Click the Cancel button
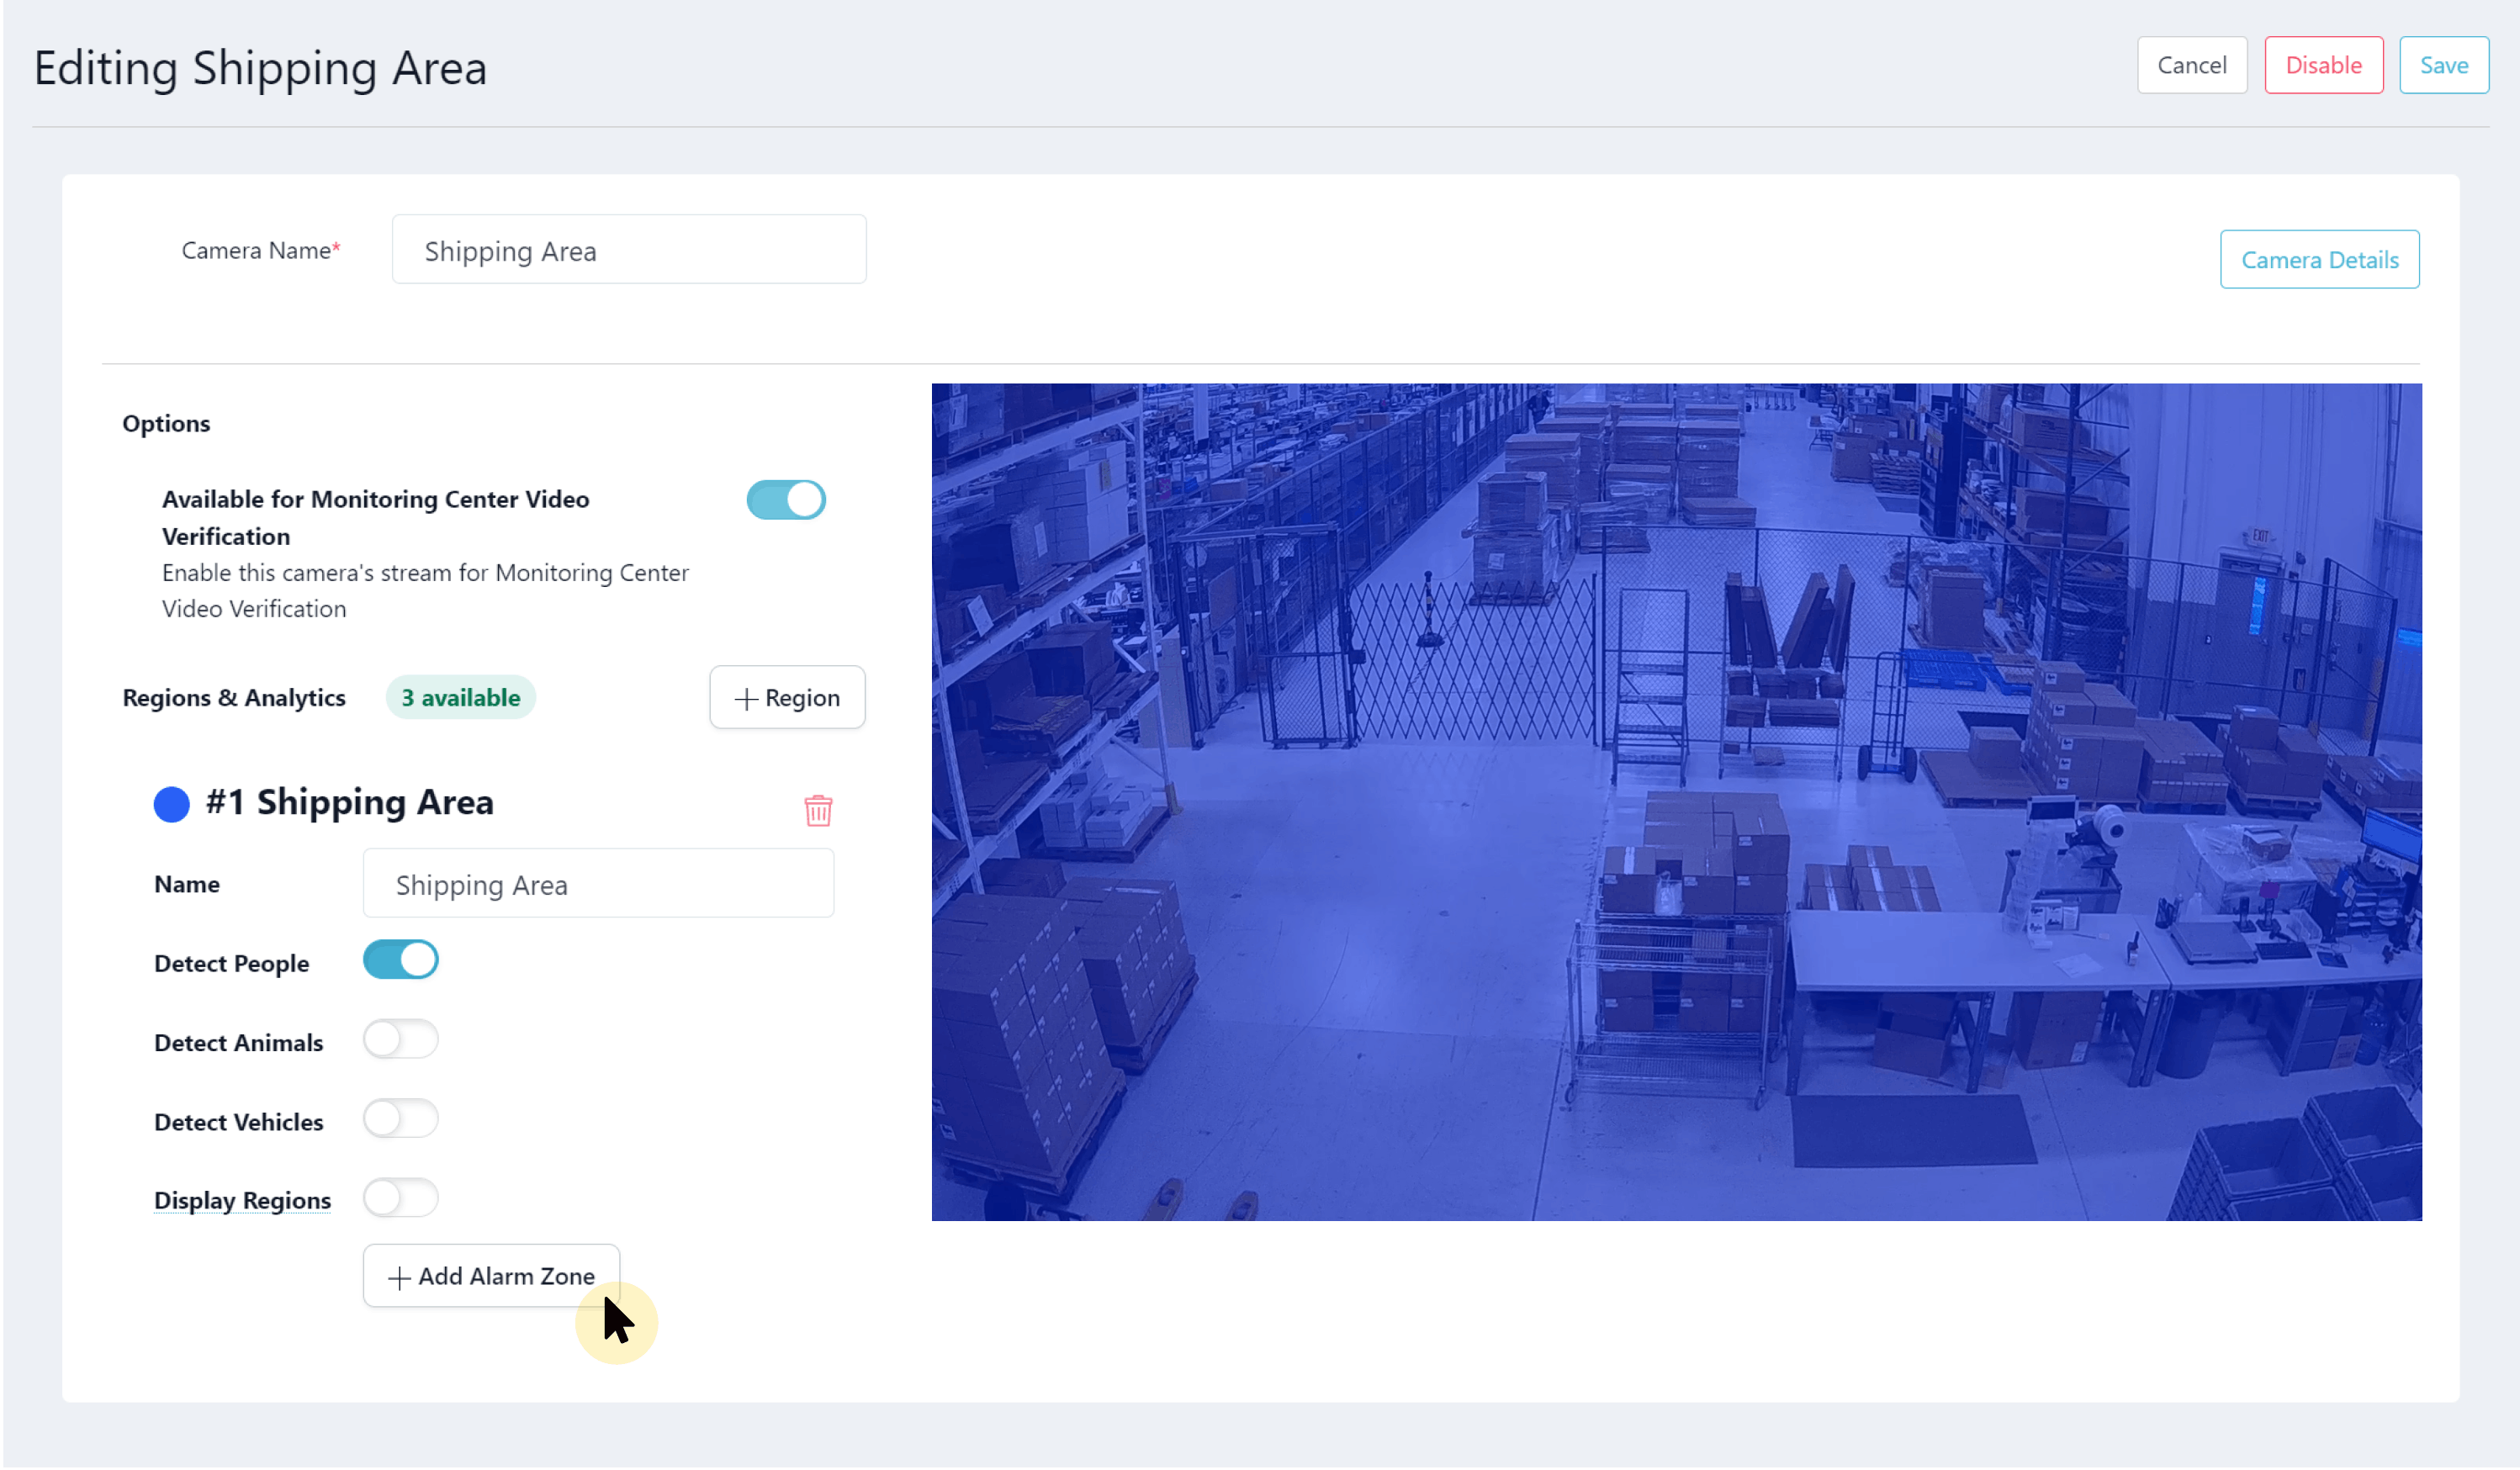The image size is (2520, 1470). click(x=2191, y=66)
